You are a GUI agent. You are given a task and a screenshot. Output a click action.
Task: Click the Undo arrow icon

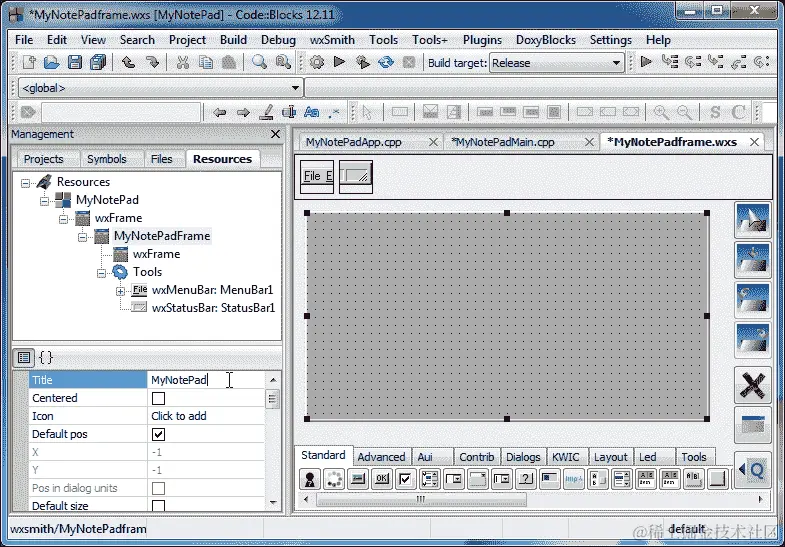coord(129,62)
